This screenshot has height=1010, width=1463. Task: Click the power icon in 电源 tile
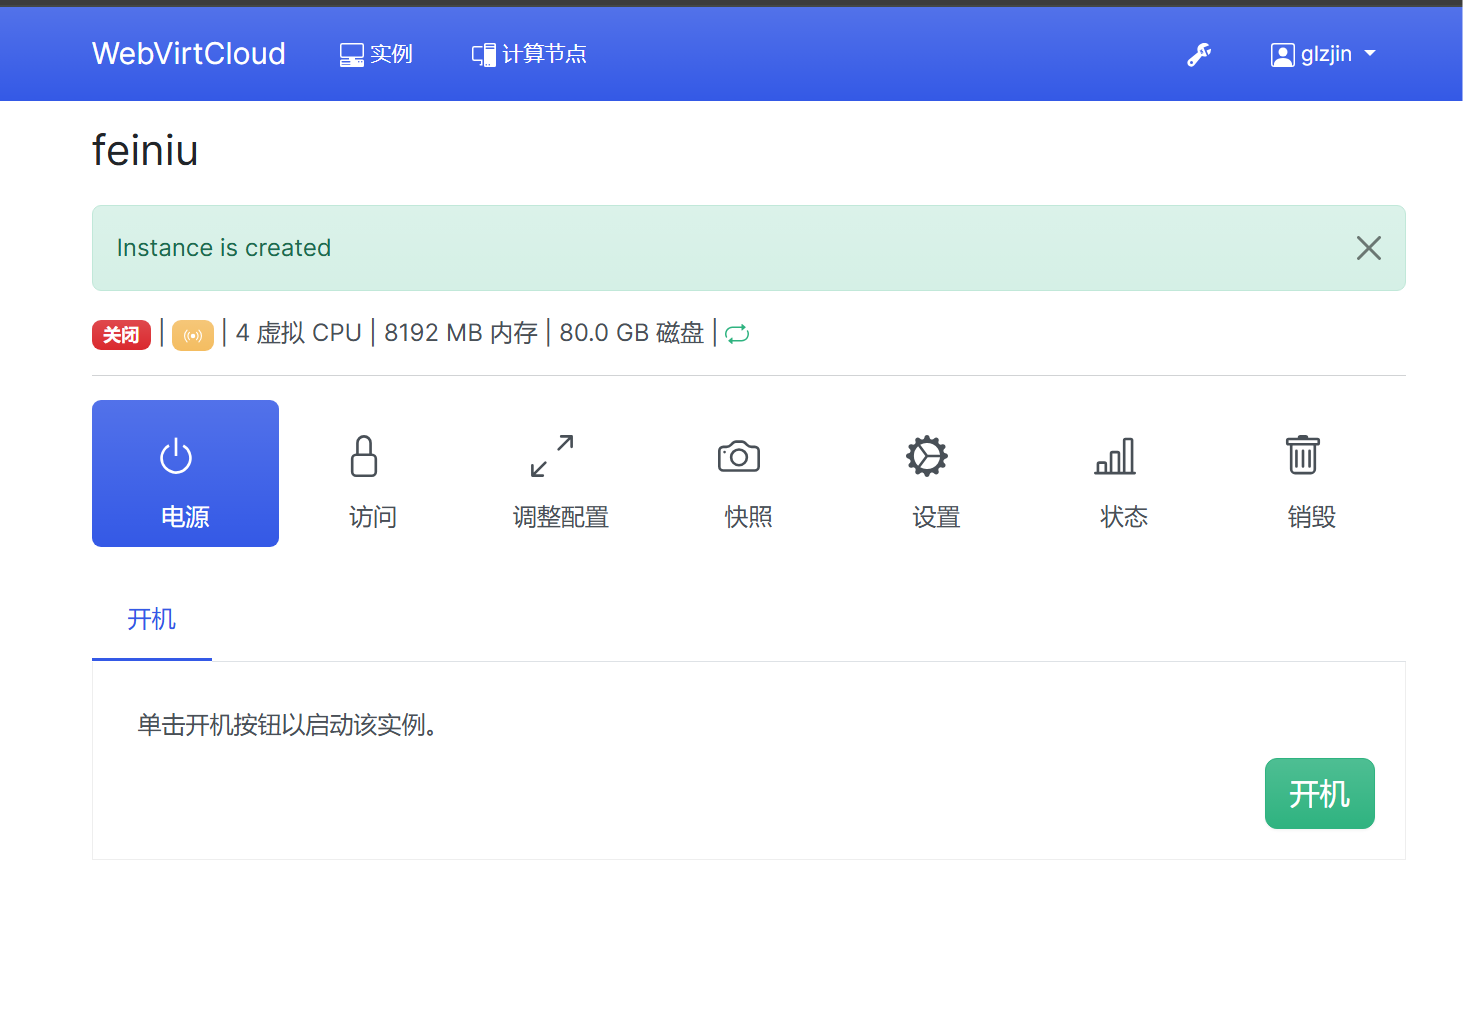(176, 456)
